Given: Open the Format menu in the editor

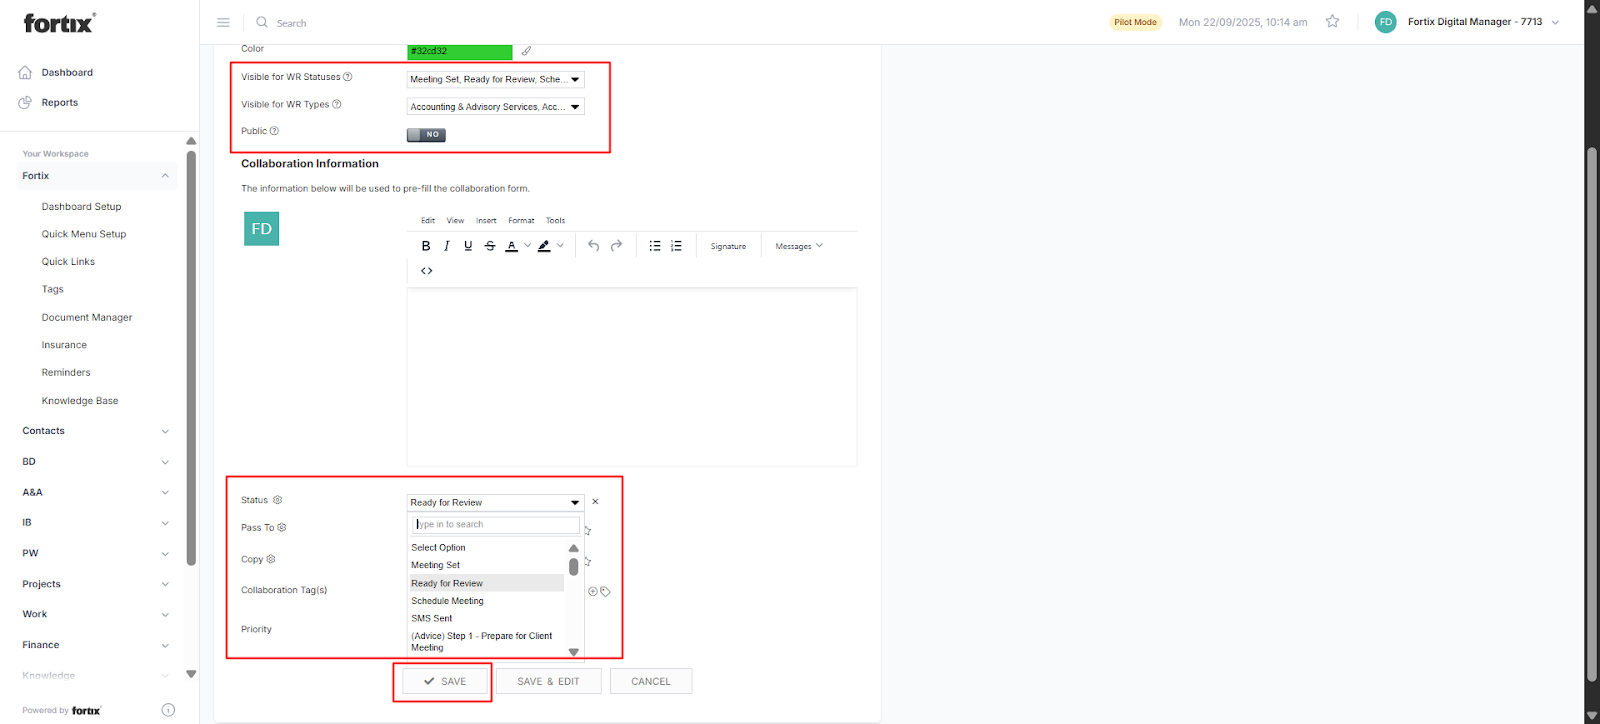Looking at the screenshot, I should click(x=521, y=221).
